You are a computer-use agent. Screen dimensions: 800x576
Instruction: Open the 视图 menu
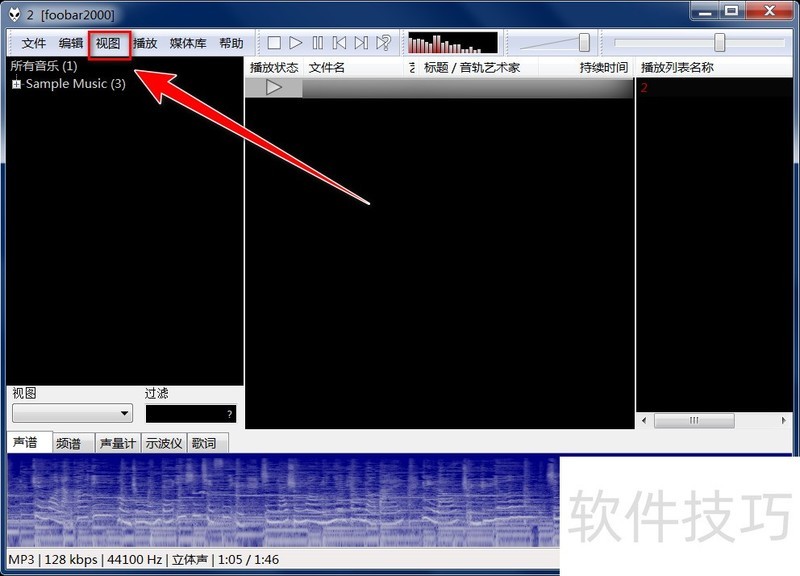[108, 43]
